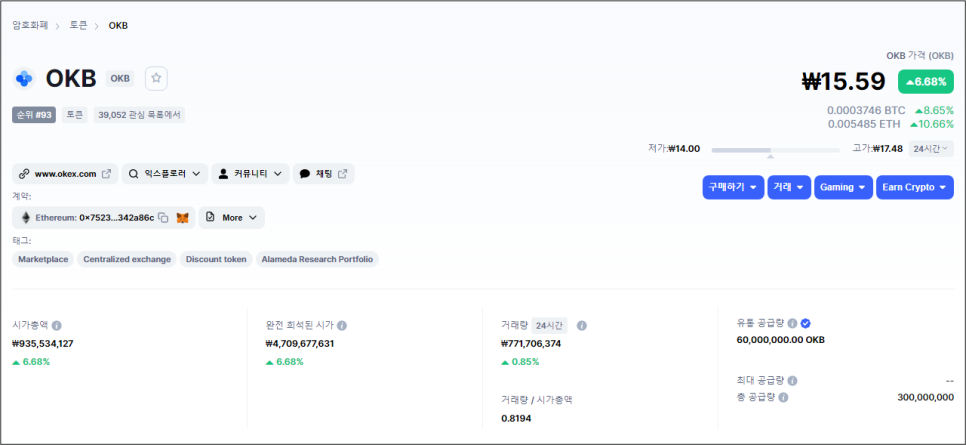Expand the 익스플로러 dropdown
This screenshot has height=445, width=966.
[164, 174]
